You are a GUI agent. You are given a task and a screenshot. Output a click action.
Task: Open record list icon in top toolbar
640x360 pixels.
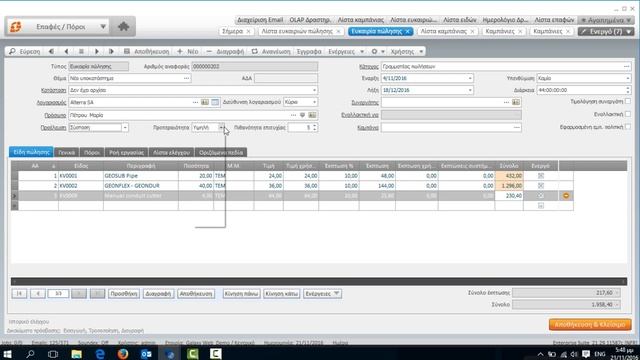[81, 51]
